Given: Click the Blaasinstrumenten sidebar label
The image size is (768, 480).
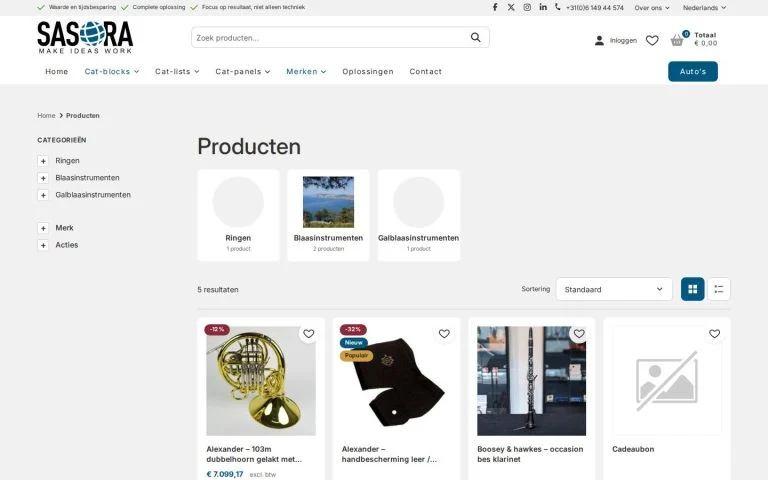Looking at the screenshot, I should (x=87, y=178).
